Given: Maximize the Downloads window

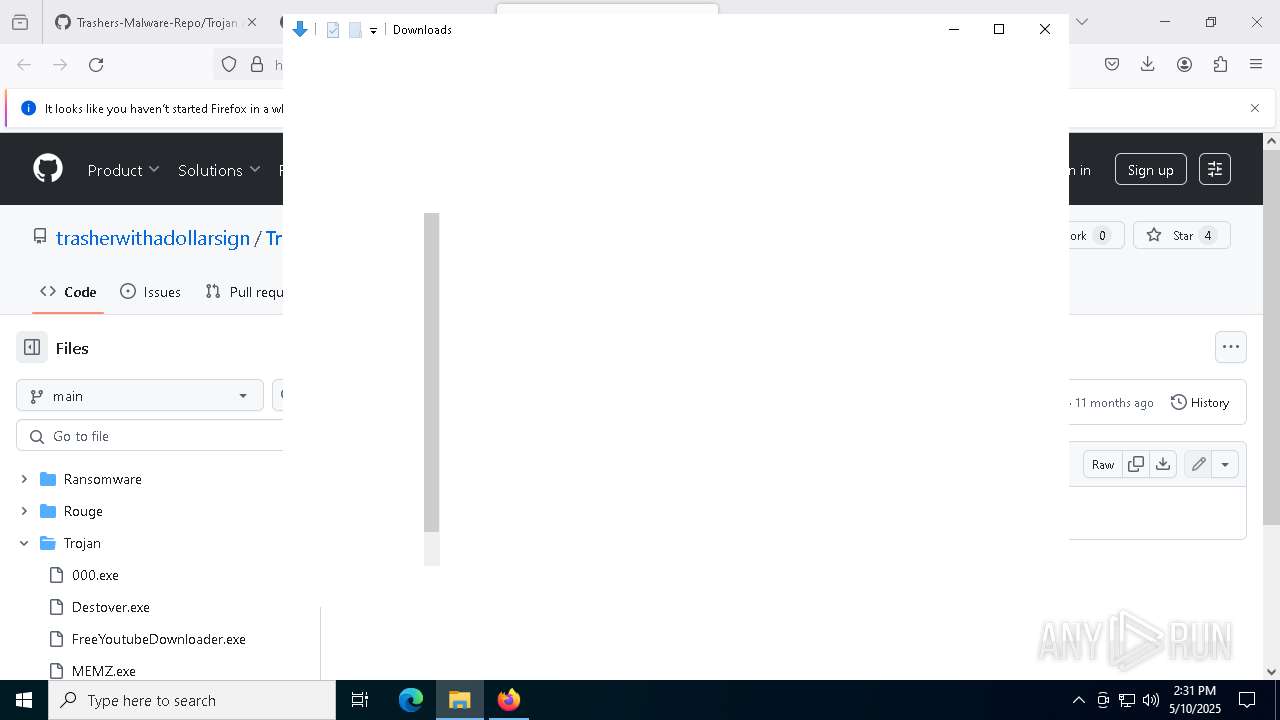Looking at the screenshot, I should [998, 29].
